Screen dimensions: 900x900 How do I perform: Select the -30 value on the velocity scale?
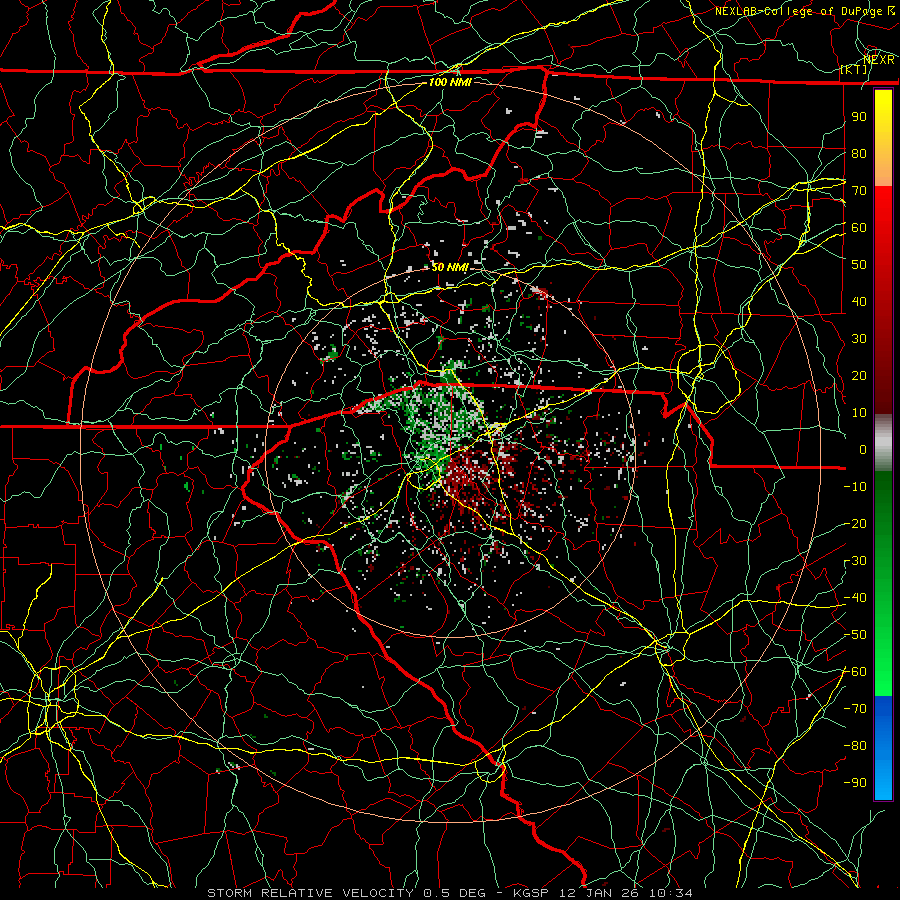(855, 561)
